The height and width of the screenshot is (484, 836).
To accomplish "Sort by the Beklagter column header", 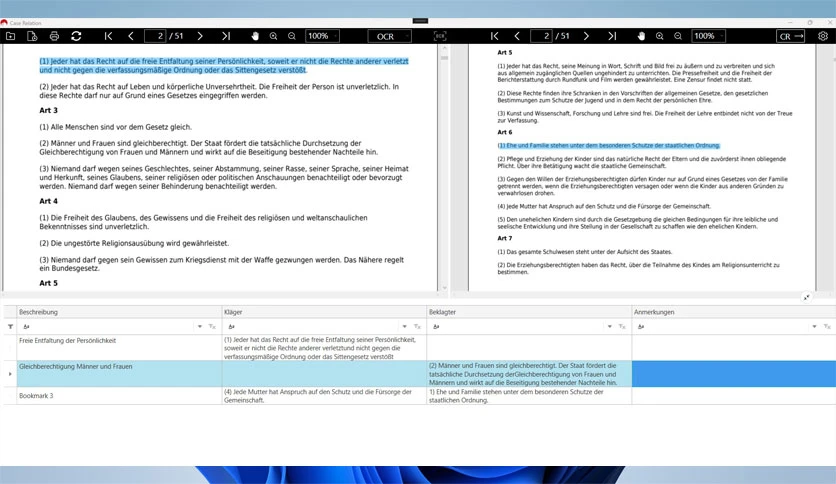I will pos(529,312).
